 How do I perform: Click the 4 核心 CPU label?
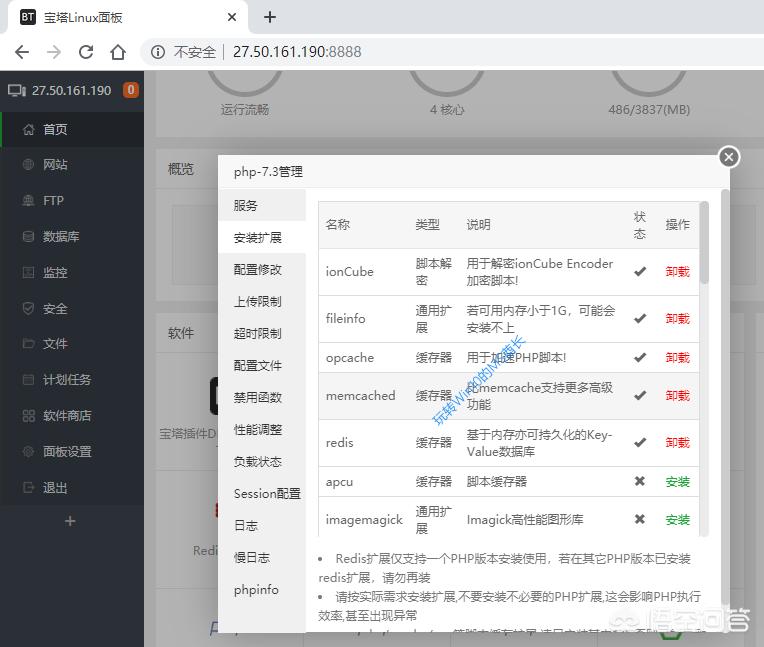[447, 110]
